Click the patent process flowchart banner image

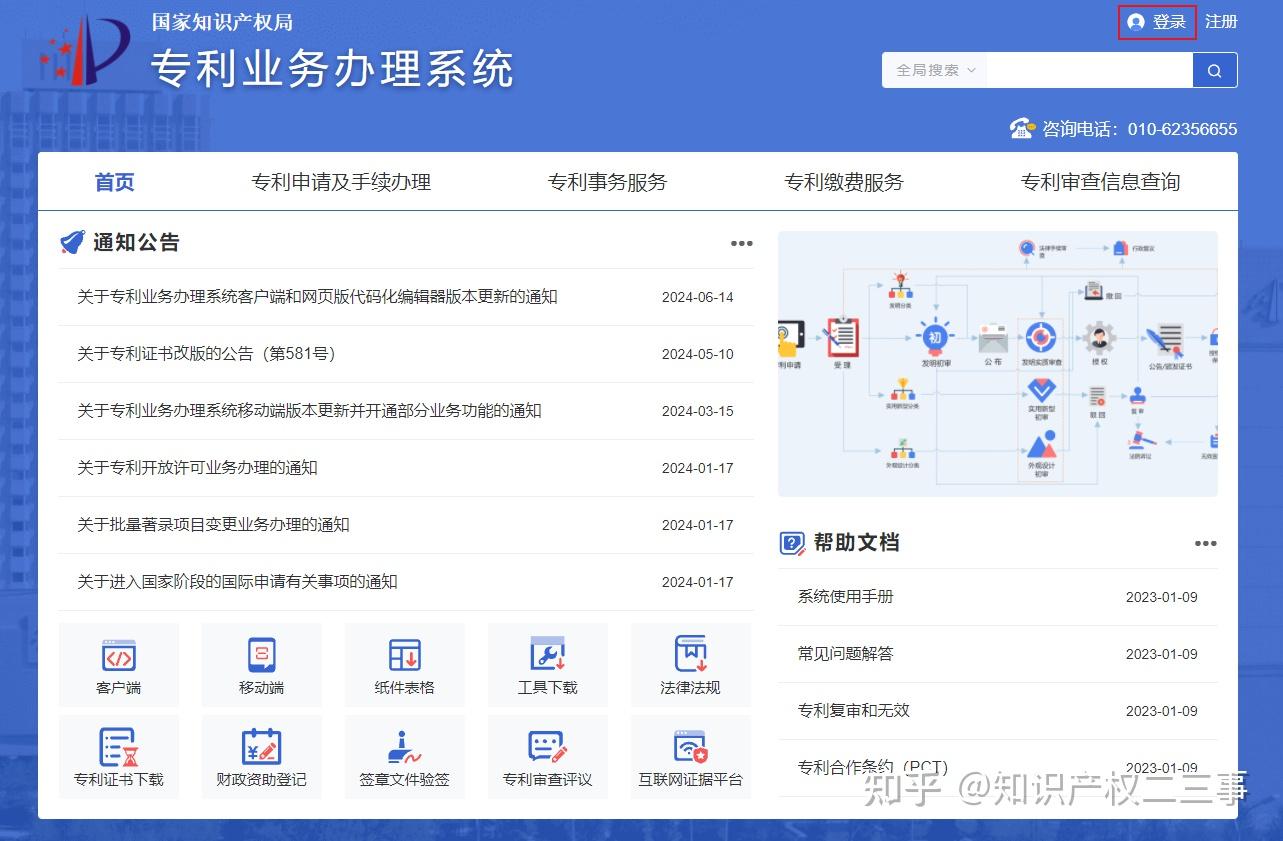point(998,364)
